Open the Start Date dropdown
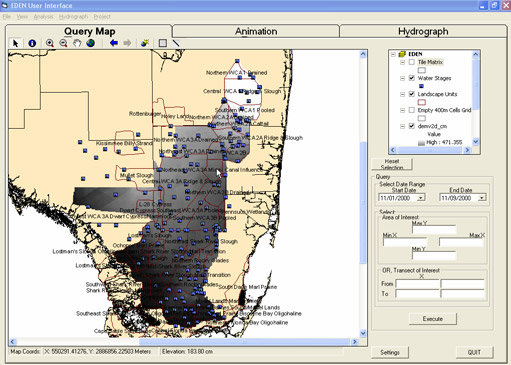 point(421,198)
